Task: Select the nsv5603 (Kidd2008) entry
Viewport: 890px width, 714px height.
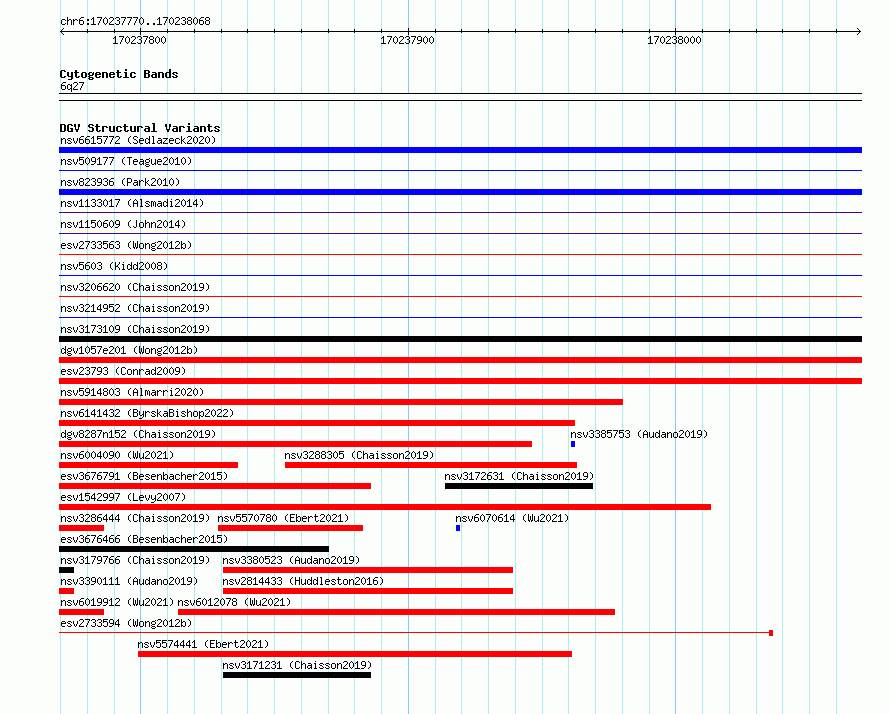Action: click(114, 266)
